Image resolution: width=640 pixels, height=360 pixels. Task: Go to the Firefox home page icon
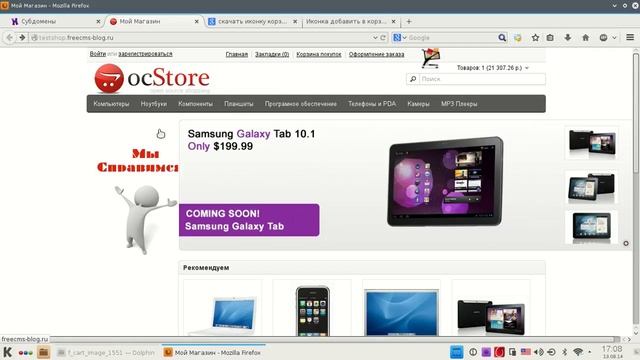[x=585, y=38]
